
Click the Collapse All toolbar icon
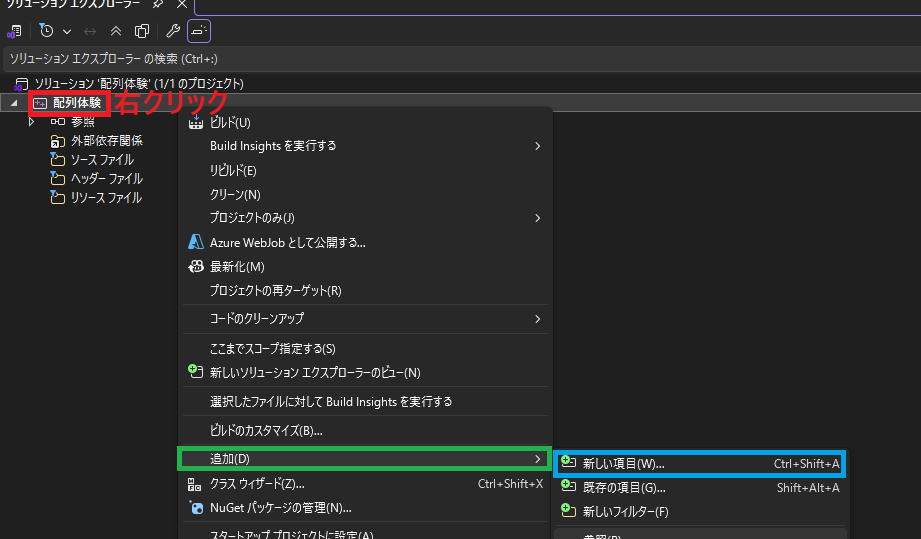click(x=116, y=31)
